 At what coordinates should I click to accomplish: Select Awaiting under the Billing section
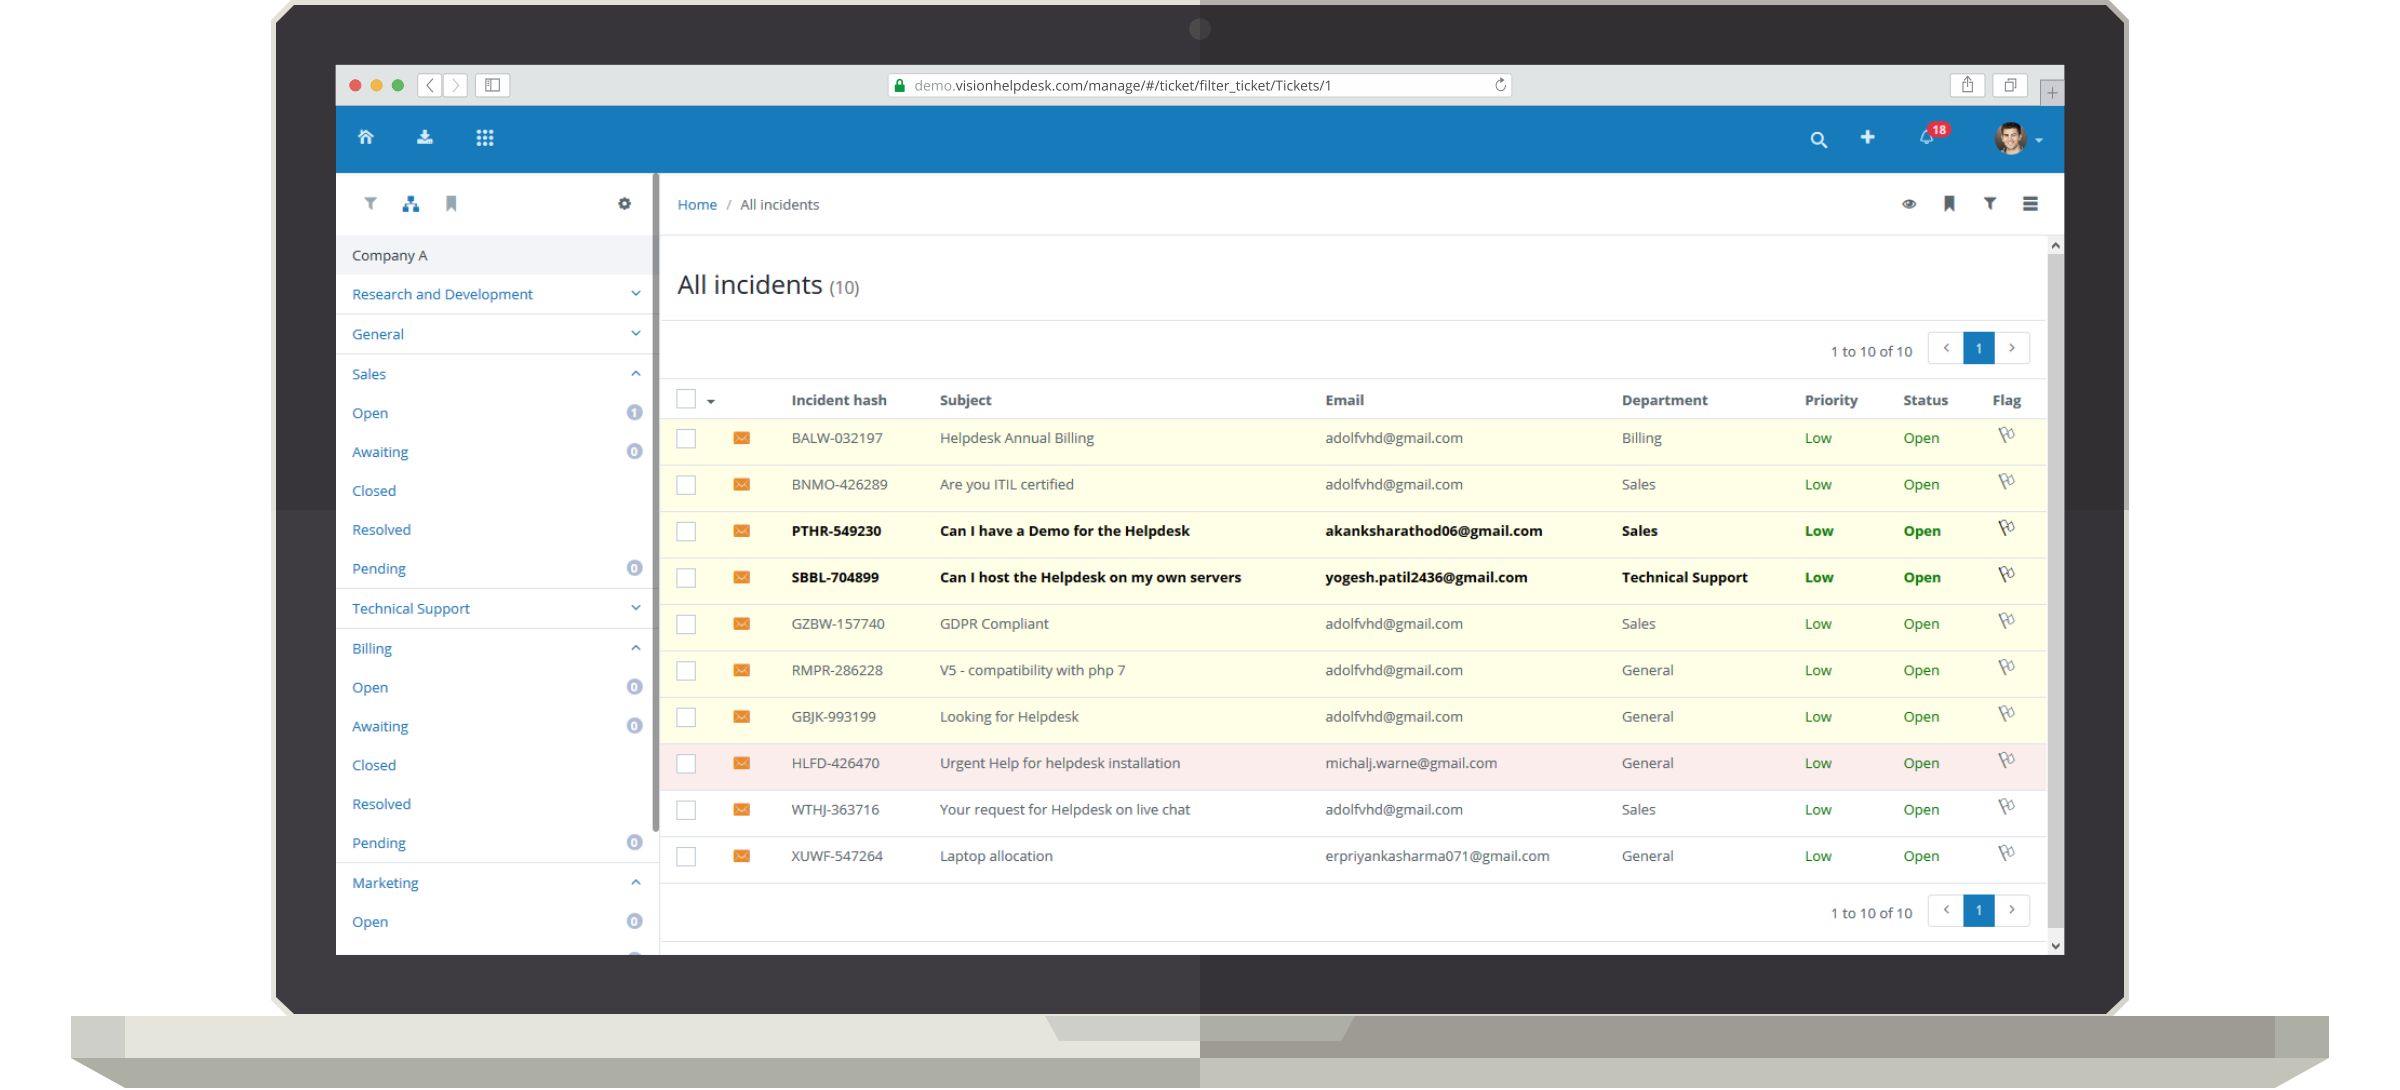(380, 727)
